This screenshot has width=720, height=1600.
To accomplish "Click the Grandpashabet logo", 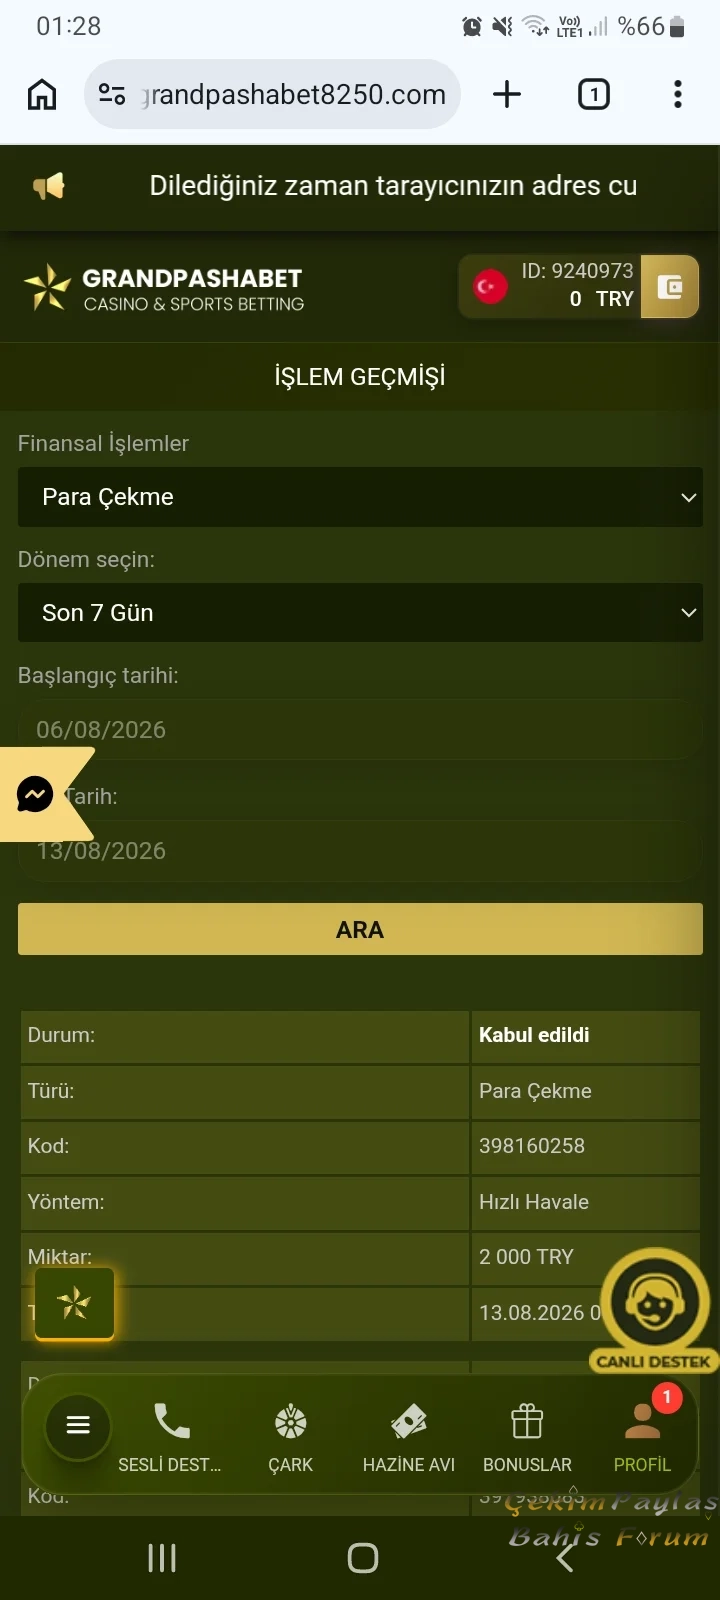I will (x=164, y=288).
